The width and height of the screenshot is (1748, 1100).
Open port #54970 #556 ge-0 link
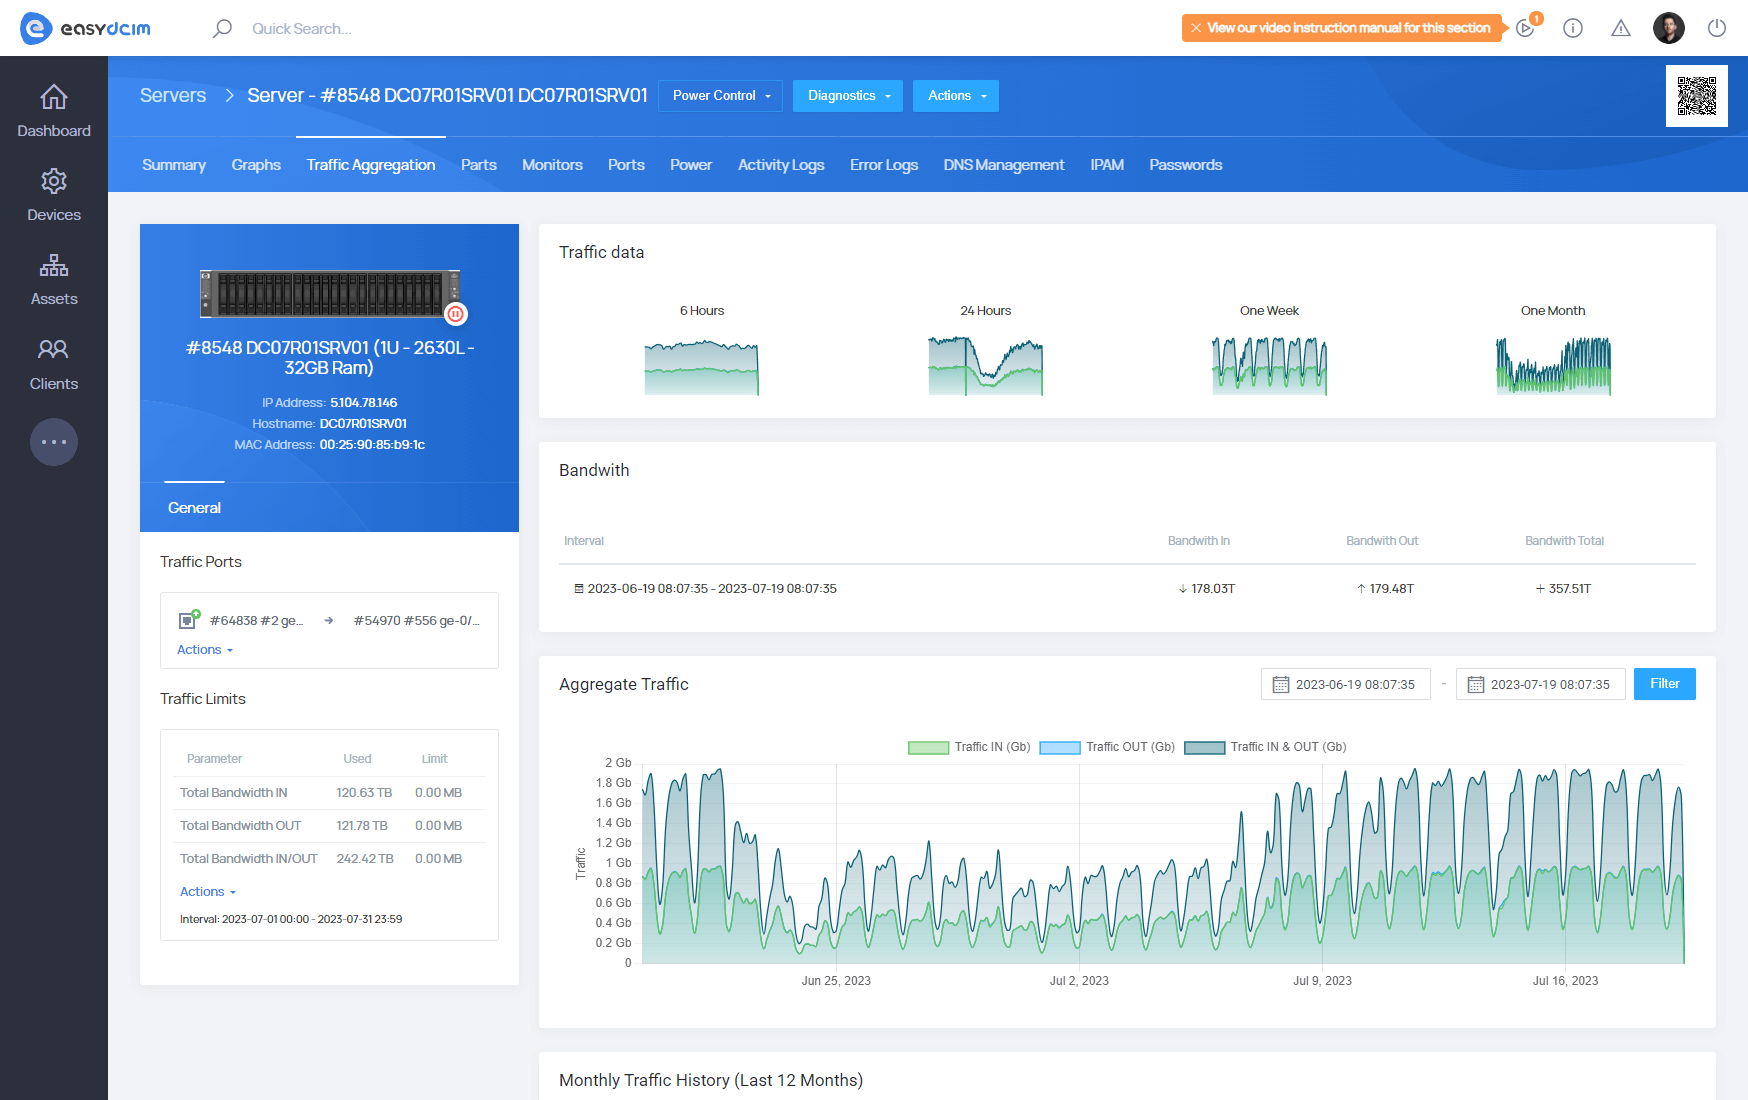point(417,621)
